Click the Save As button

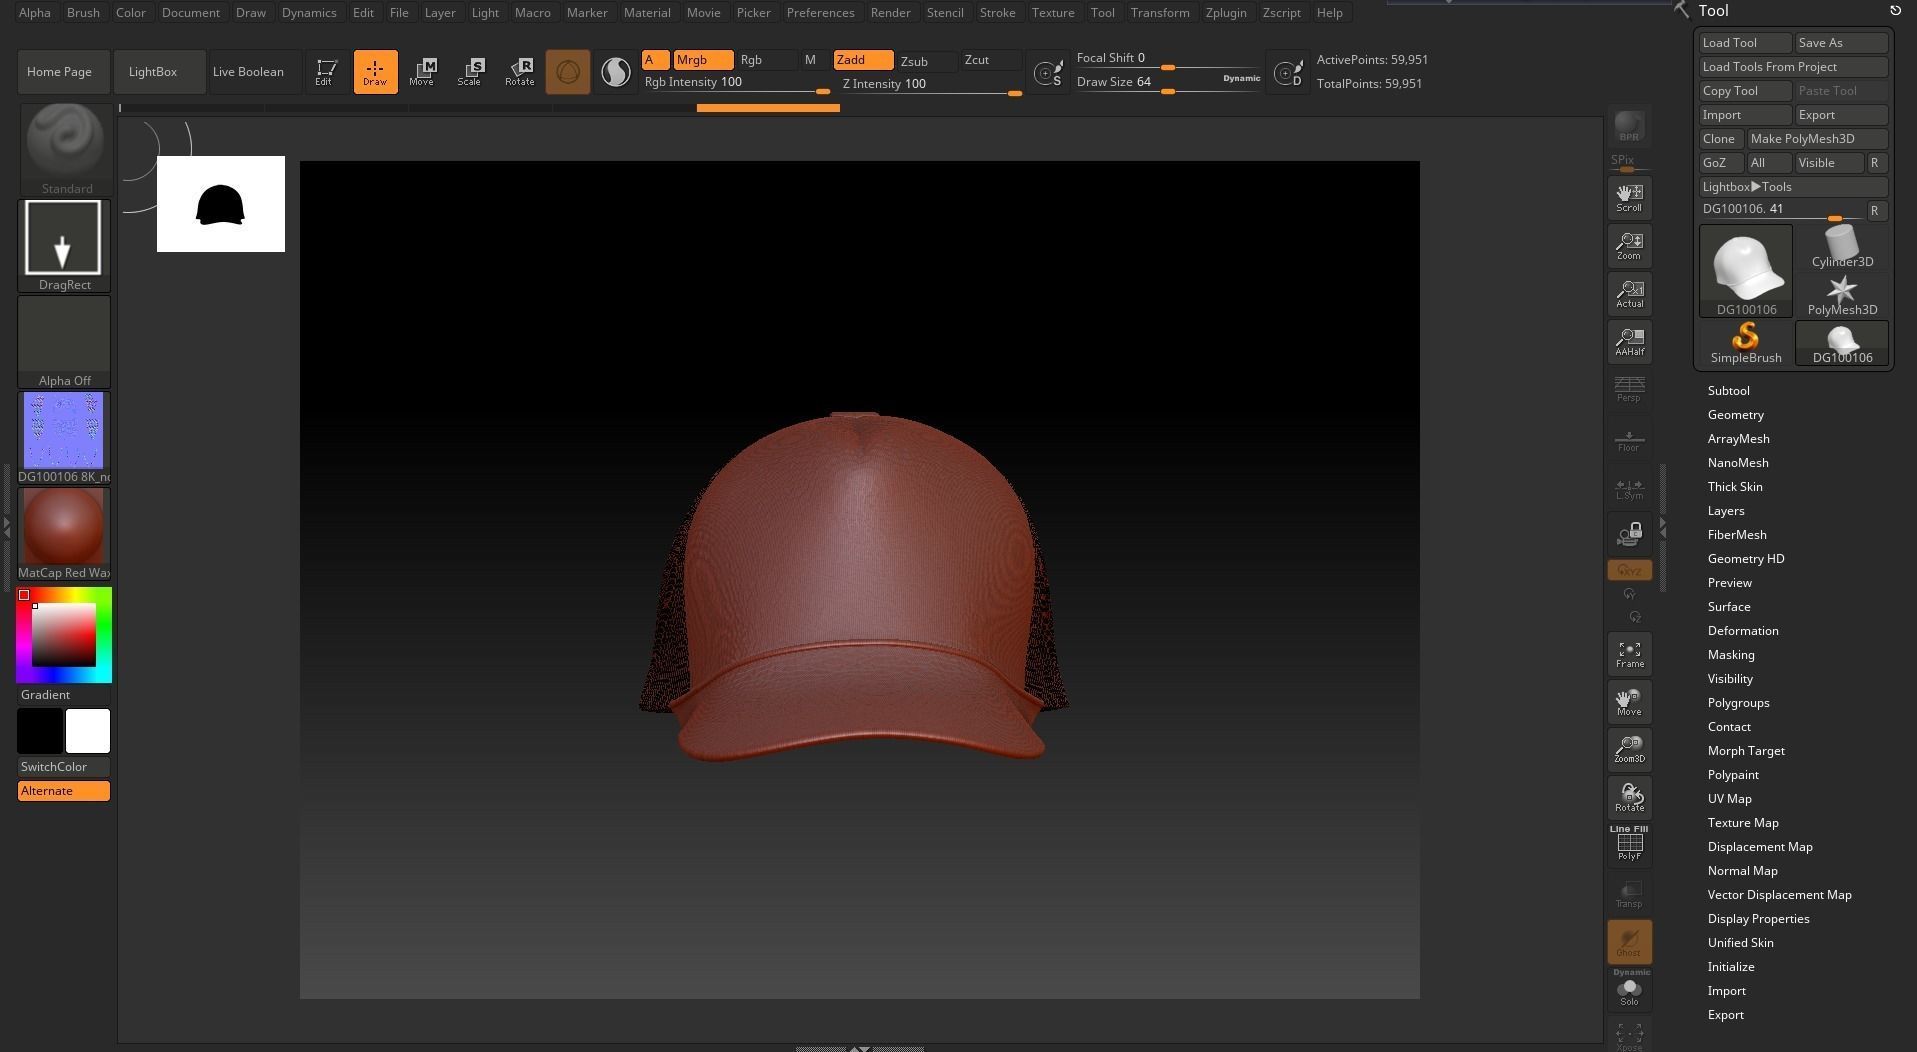[1841, 43]
